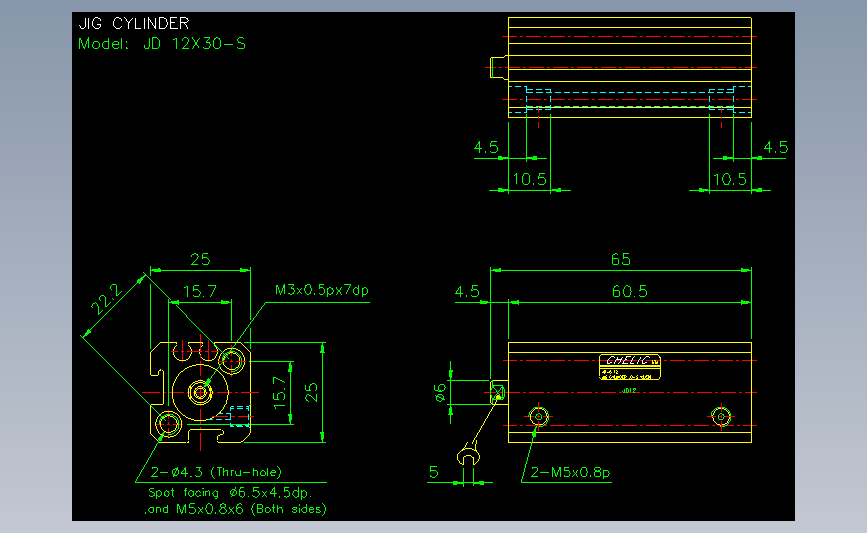Select the "2-M5x0.8p" port callout
The image size is (867, 533).
pos(570,472)
